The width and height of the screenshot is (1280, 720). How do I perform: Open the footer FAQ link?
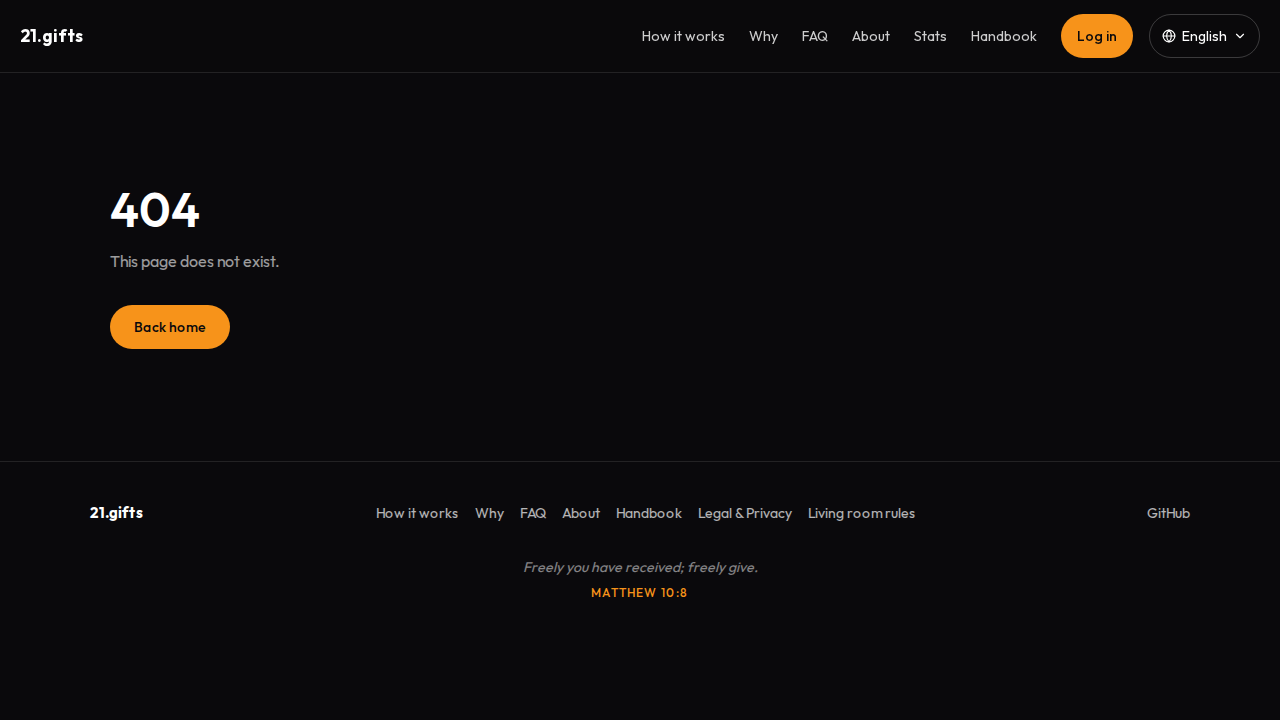[533, 513]
